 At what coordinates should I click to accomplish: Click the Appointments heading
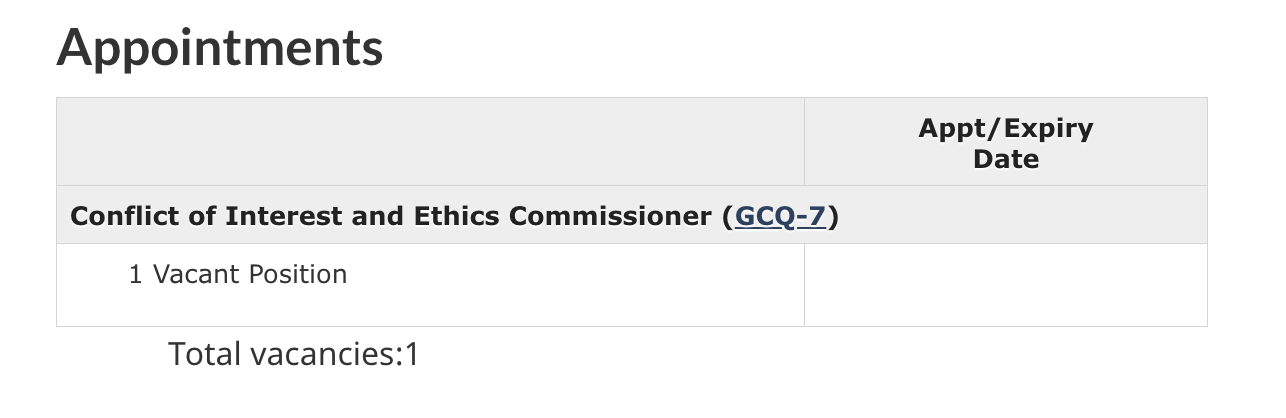(x=220, y=47)
